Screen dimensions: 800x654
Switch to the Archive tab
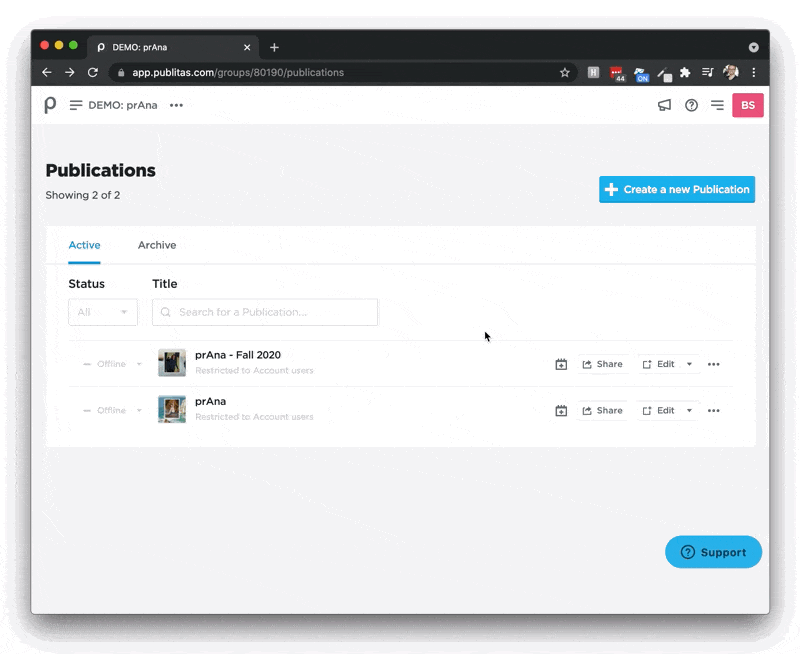point(157,245)
